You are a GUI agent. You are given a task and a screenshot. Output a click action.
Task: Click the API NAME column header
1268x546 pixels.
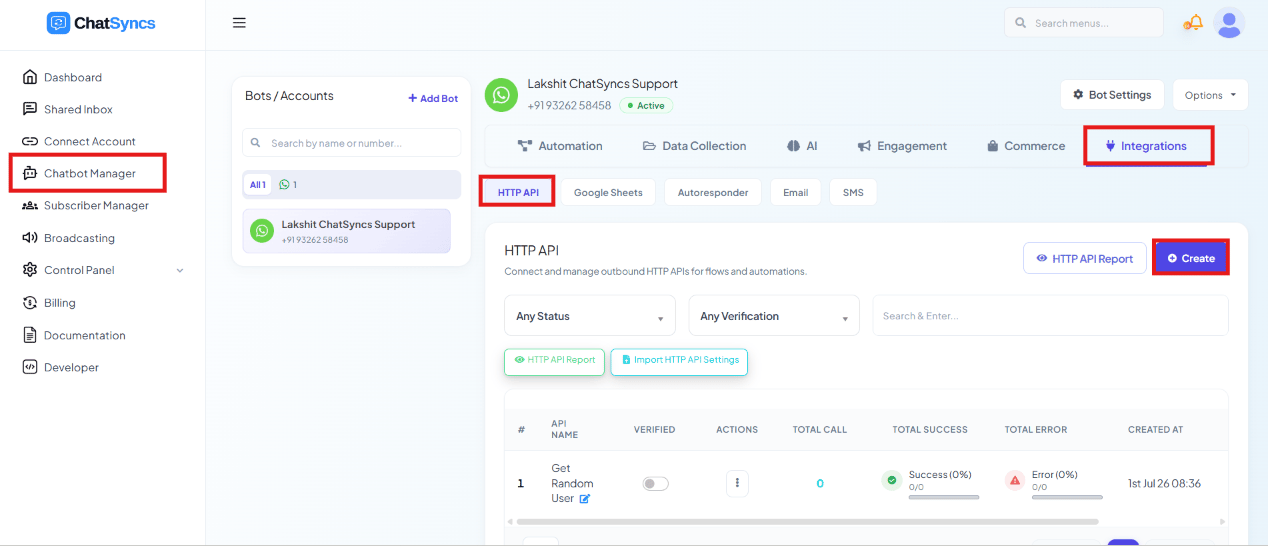pos(564,429)
